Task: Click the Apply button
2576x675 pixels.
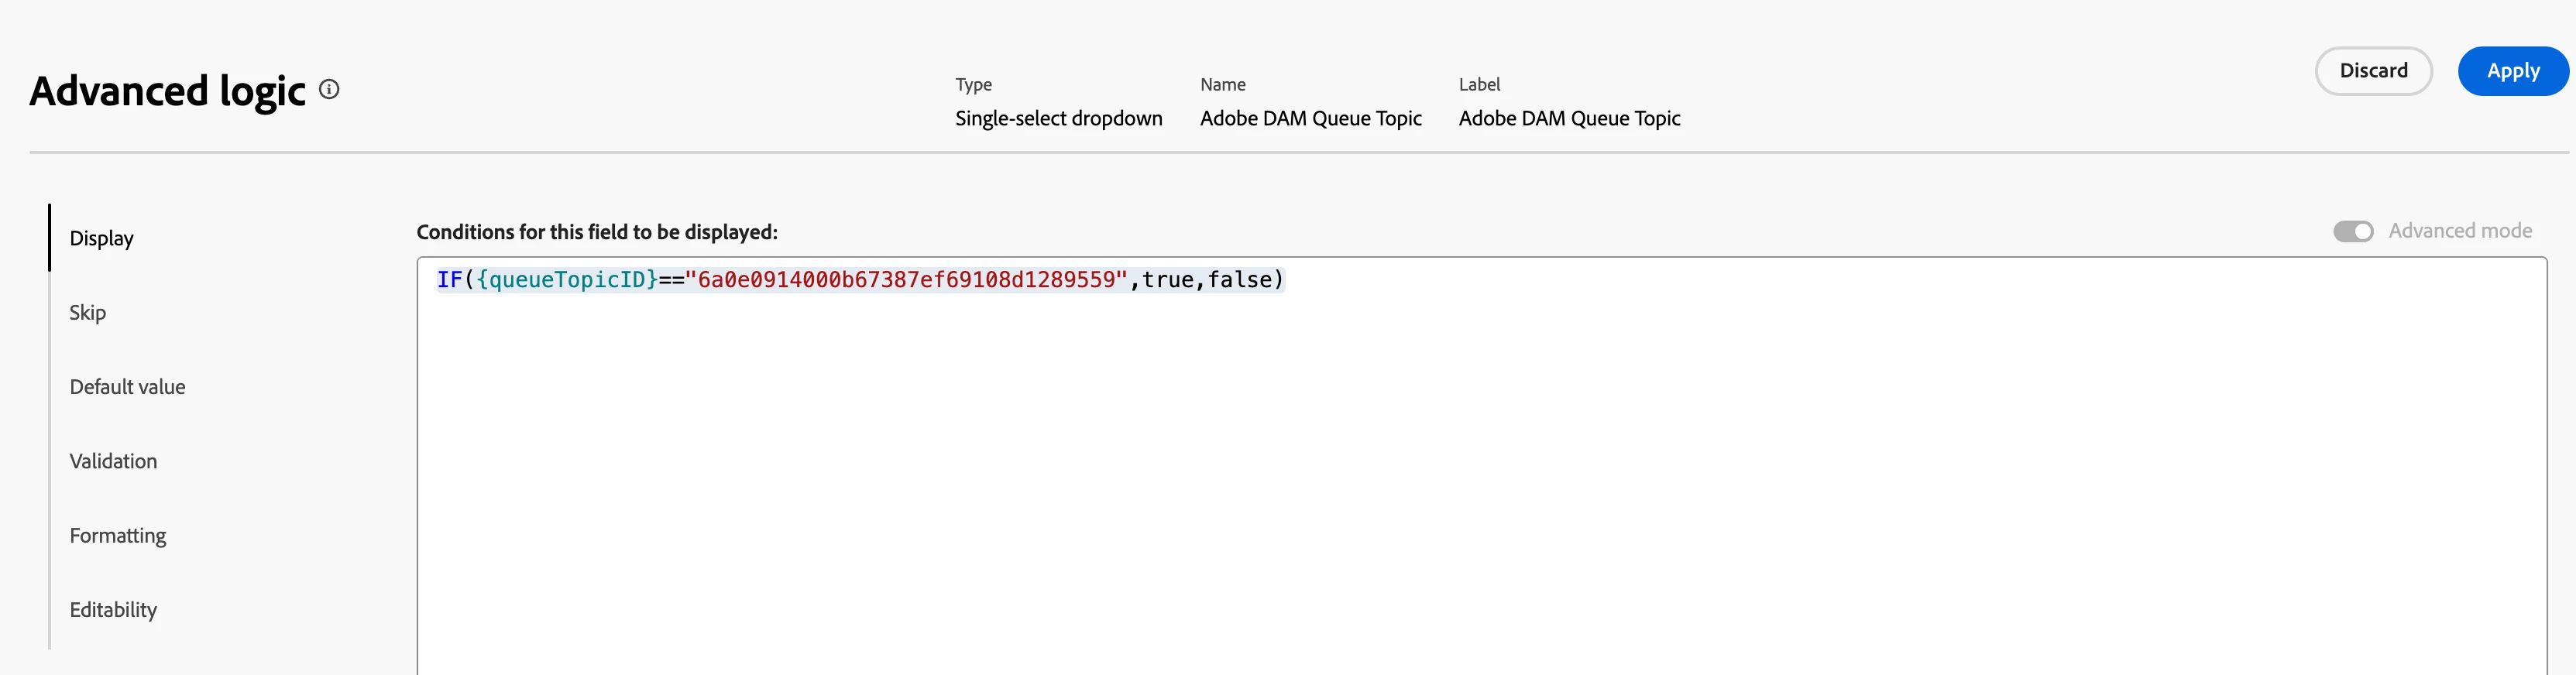Action: (2512, 71)
